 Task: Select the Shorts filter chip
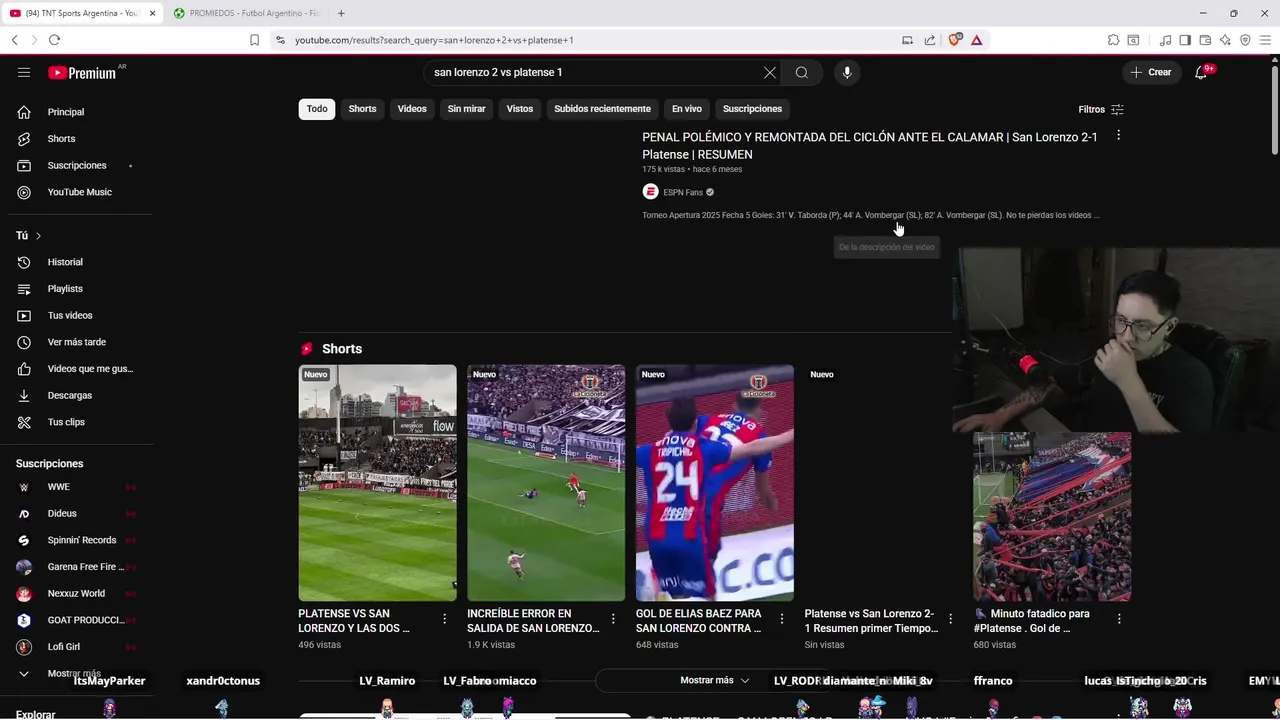coord(362,109)
